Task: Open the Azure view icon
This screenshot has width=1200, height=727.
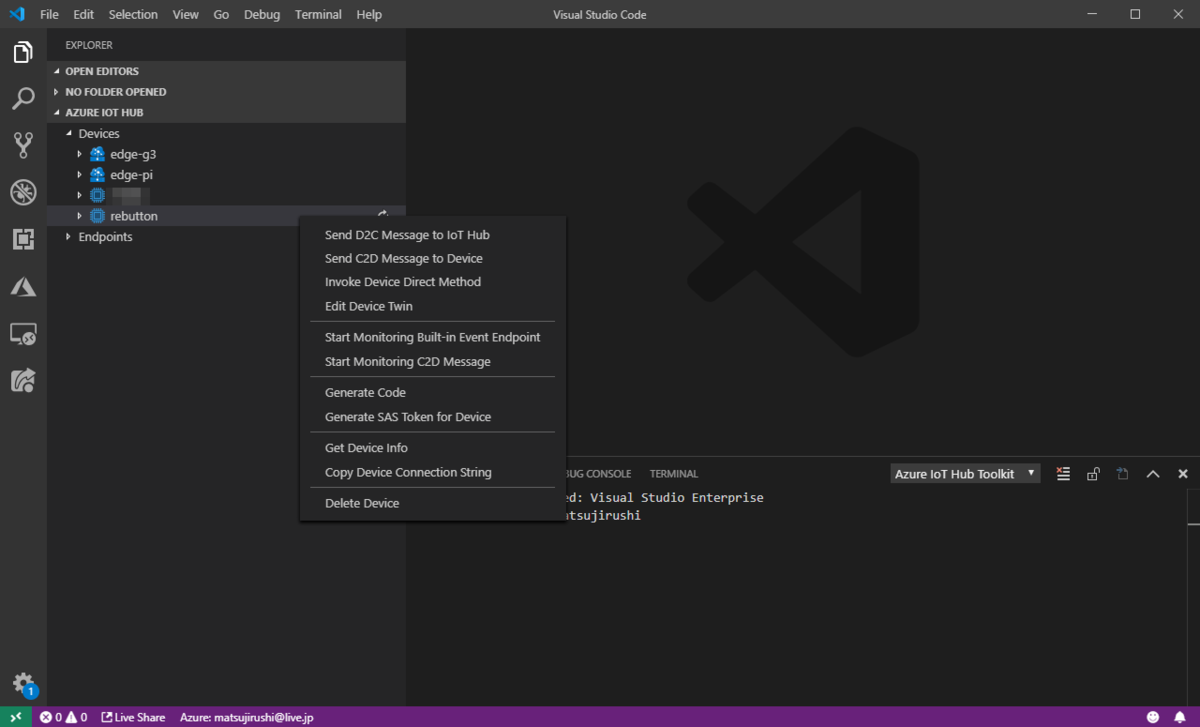Action: click(x=23, y=287)
